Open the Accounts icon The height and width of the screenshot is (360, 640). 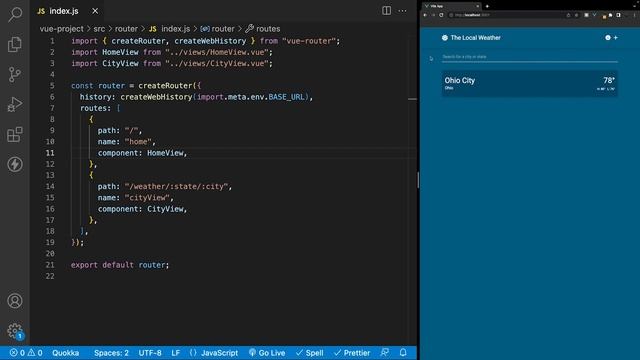pyautogui.click(x=15, y=301)
